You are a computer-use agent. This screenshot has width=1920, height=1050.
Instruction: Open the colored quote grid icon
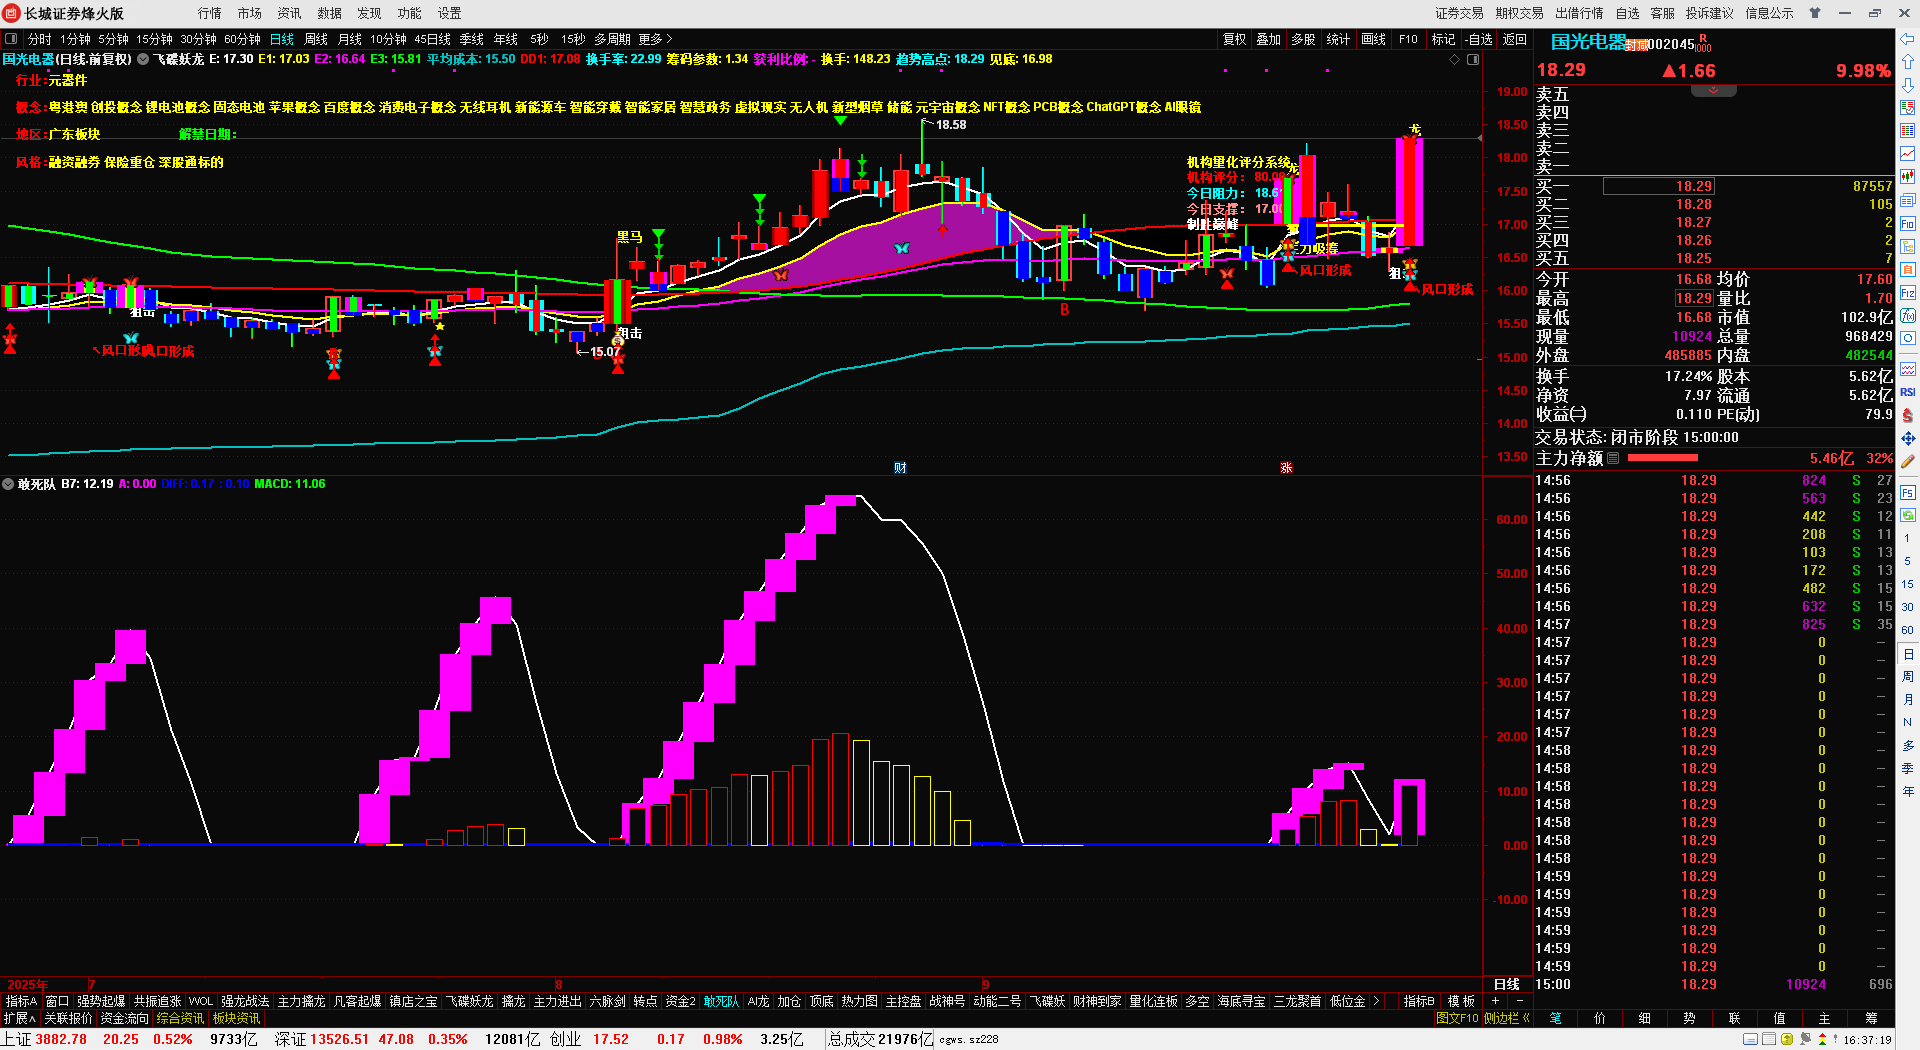(x=1908, y=130)
